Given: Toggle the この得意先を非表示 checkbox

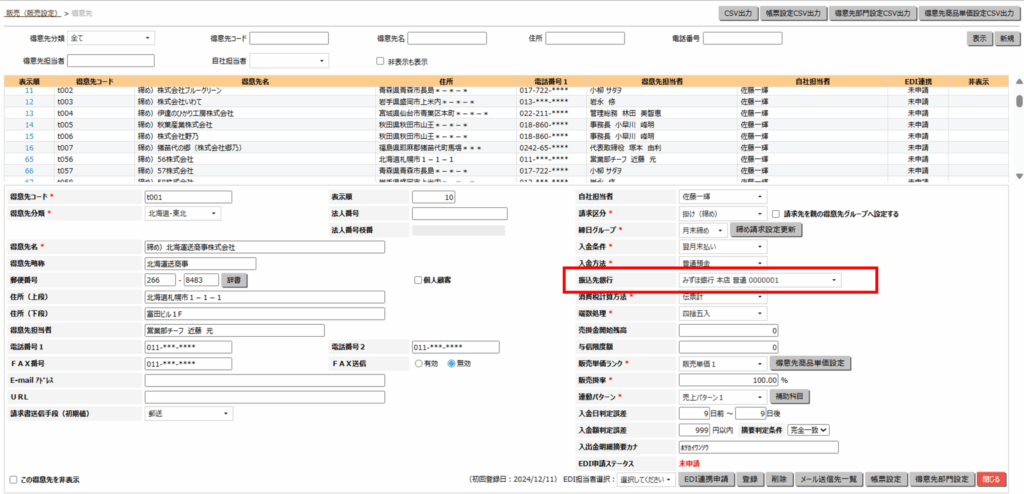Looking at the screenshot, I should [13, 479].
